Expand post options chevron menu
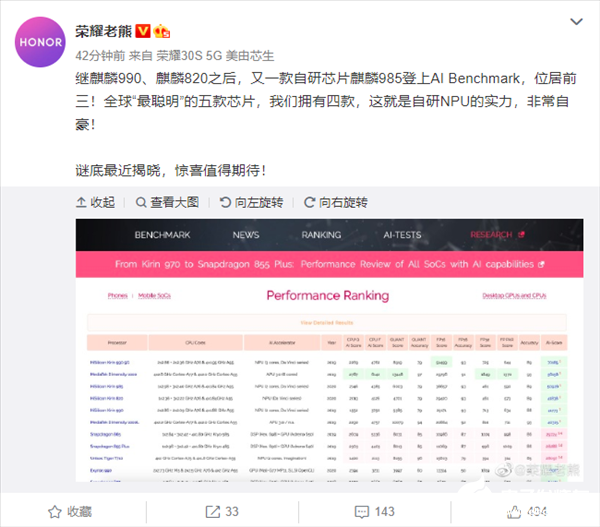600x527 pixels. tap(576, 21)
